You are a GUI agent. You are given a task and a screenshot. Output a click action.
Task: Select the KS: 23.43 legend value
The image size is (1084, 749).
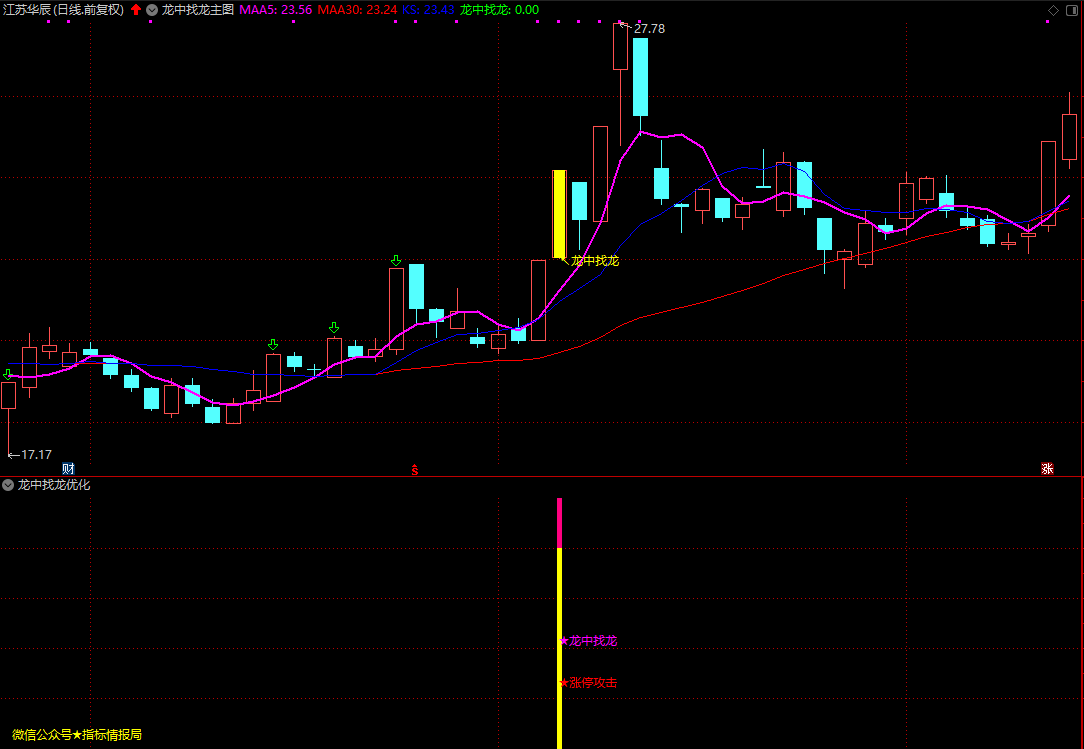[428, 10]
